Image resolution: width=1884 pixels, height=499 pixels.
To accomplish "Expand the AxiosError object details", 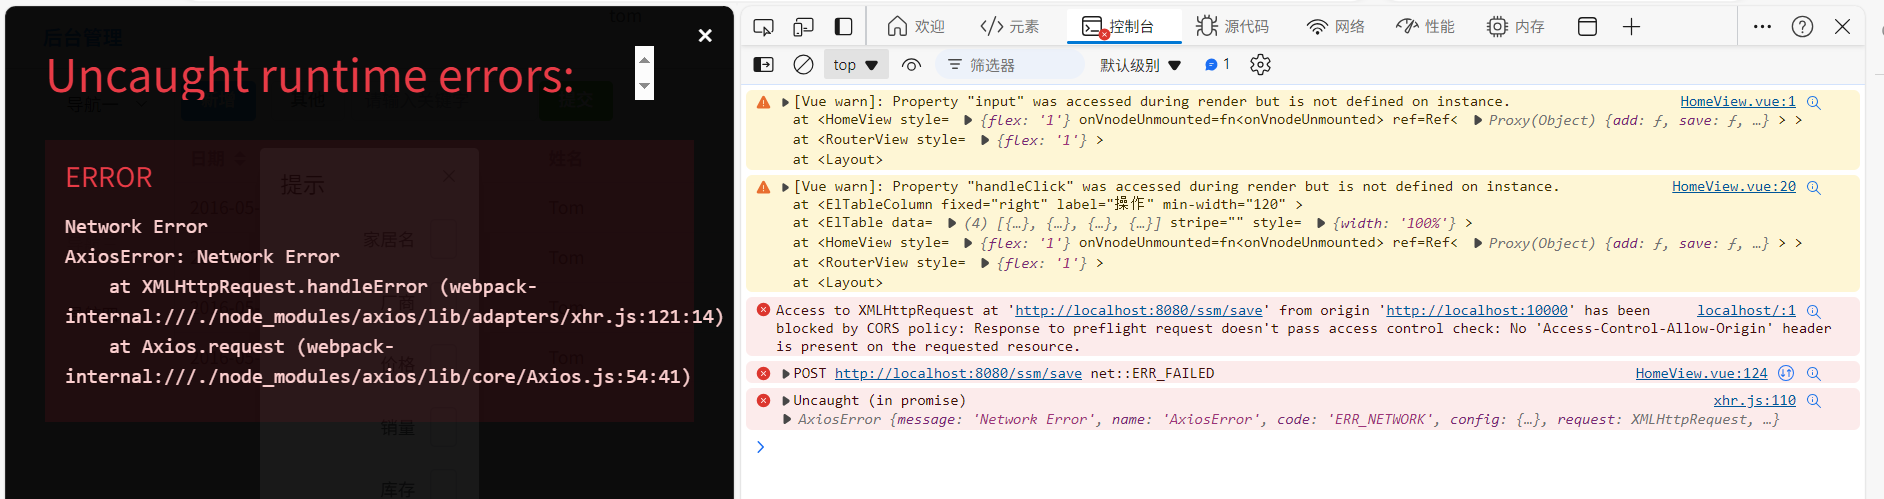I will point(788,420).
